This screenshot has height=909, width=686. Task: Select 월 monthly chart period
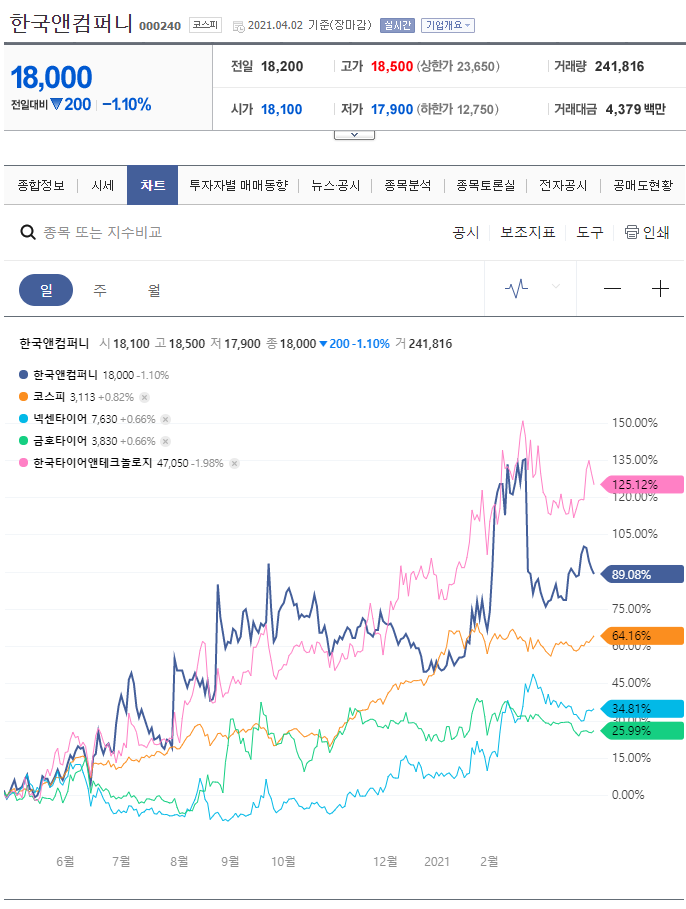coord(154,290)
